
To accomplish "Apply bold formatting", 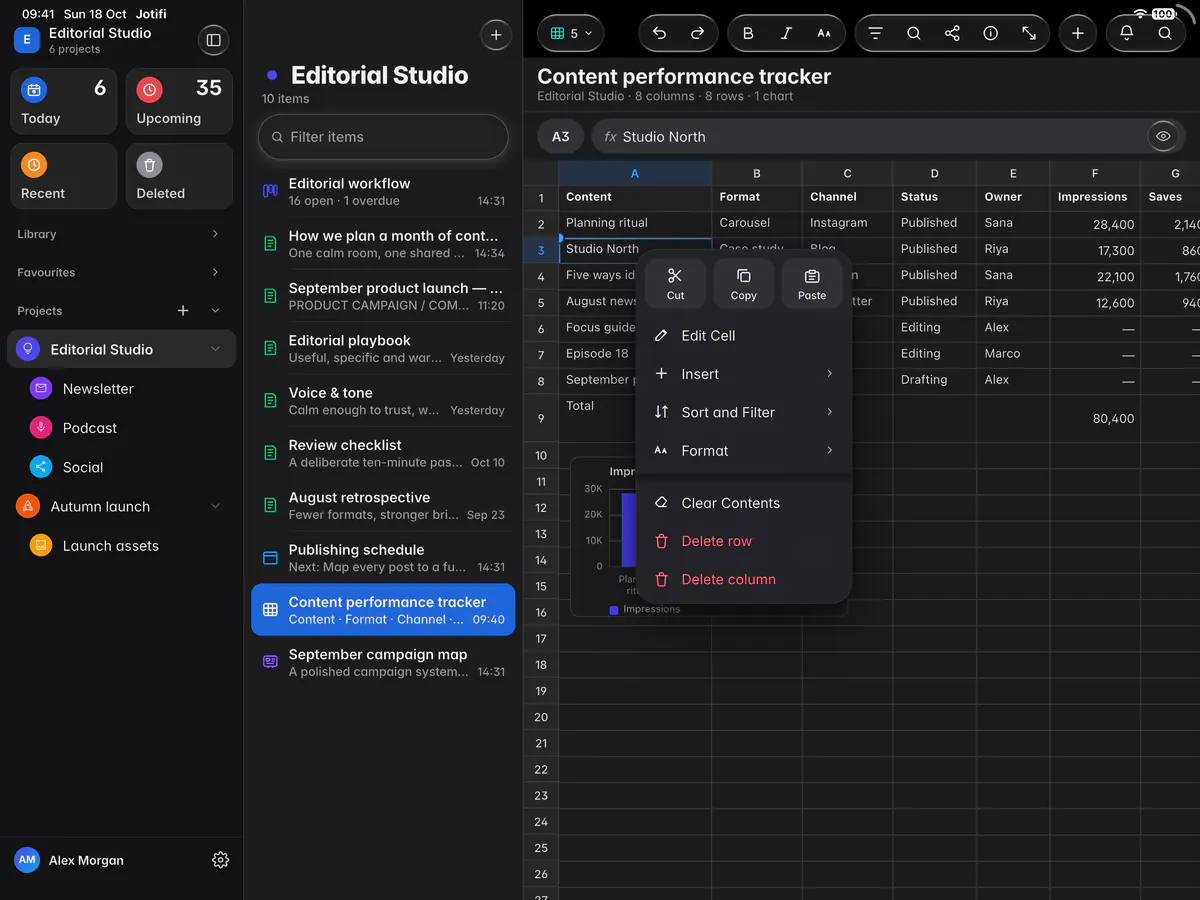I will [x=748, y=33].
